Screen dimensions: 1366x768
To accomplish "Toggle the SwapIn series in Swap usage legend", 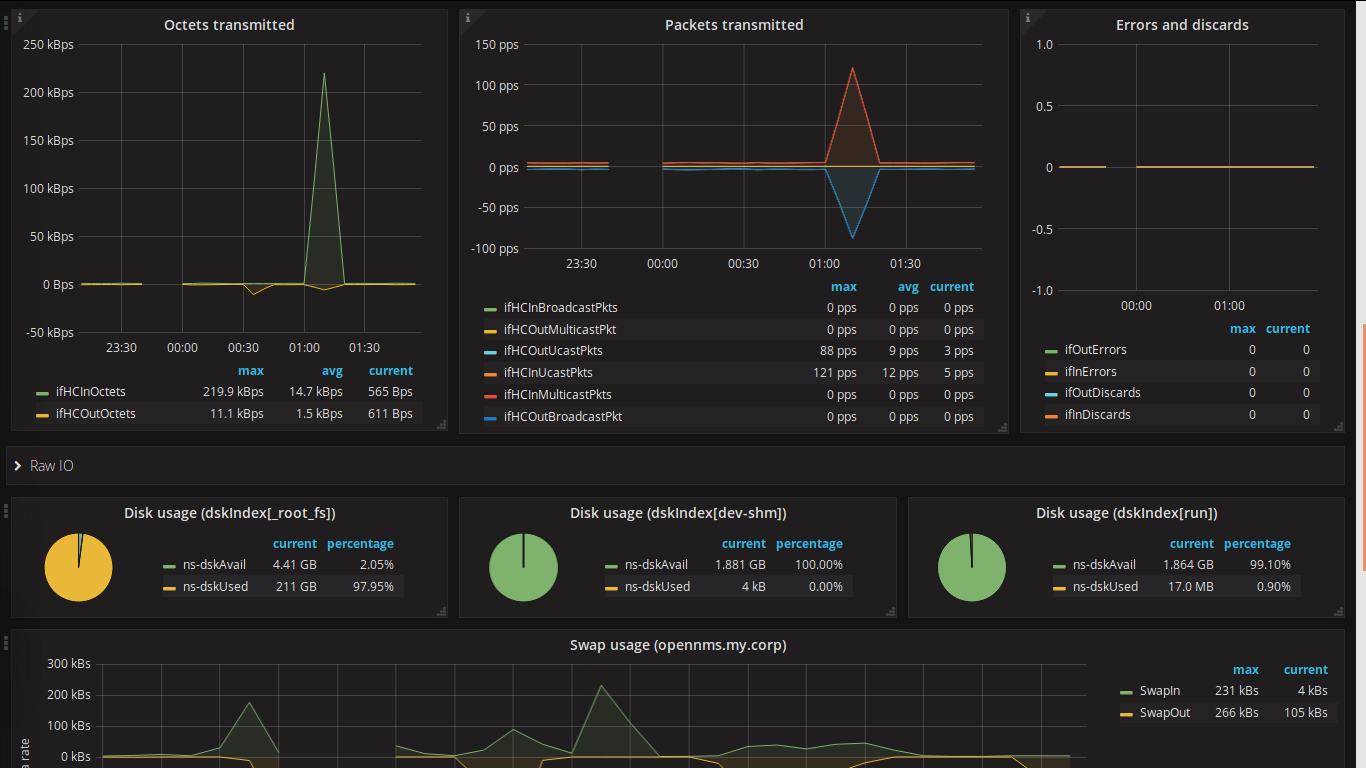I will coord(1158,690).
